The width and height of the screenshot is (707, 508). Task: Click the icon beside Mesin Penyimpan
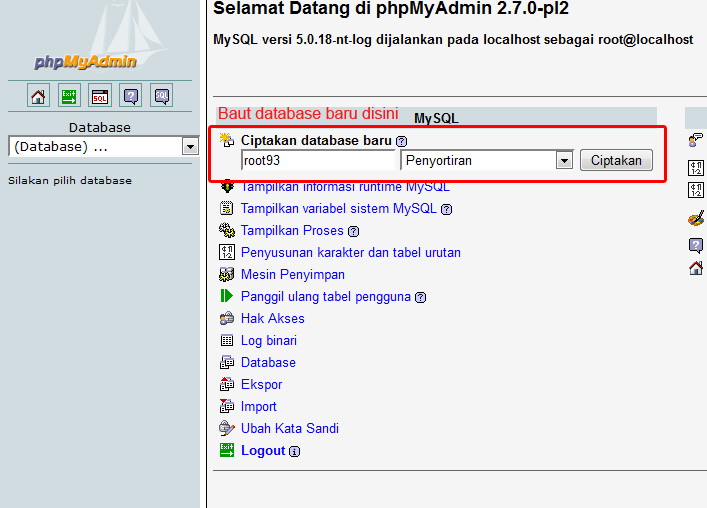(226, 274)
